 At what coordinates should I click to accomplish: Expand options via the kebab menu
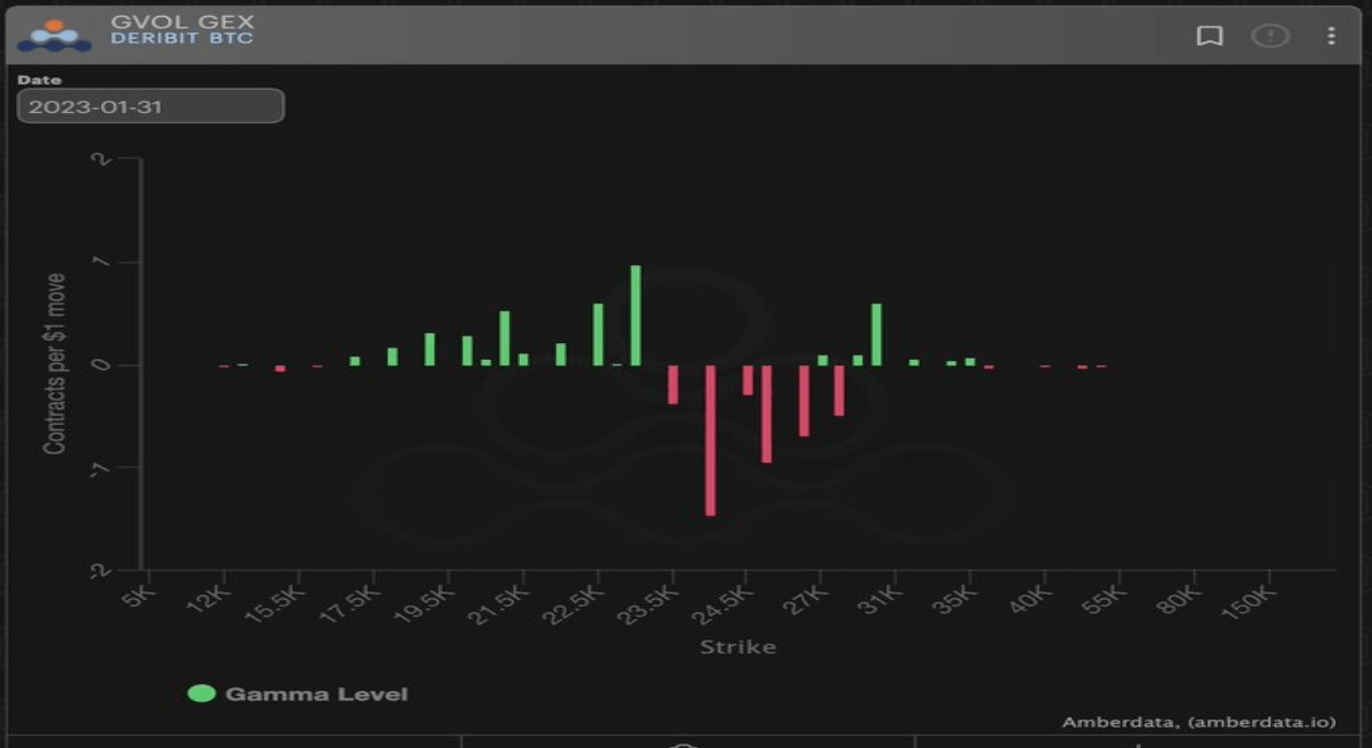pos(1330,35)
